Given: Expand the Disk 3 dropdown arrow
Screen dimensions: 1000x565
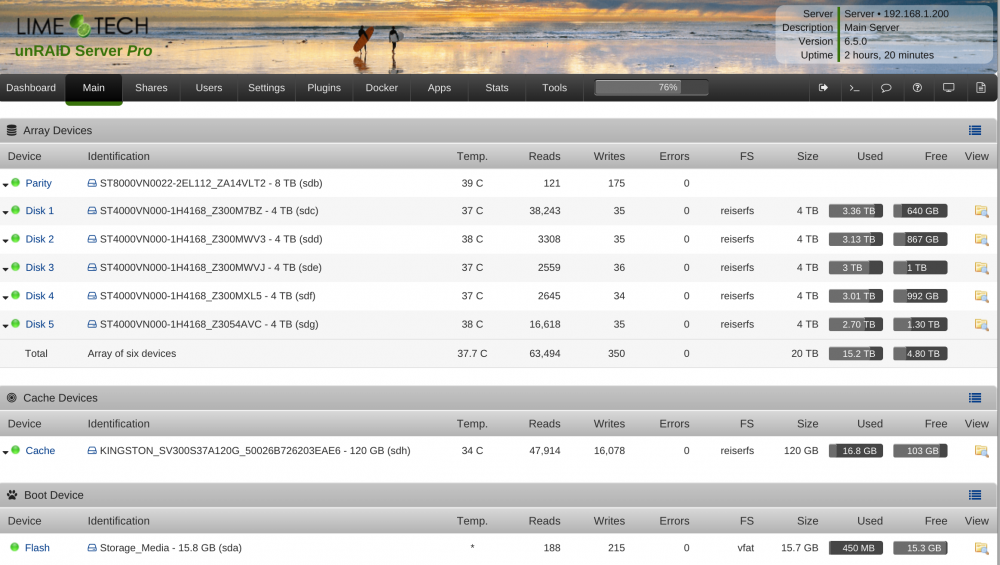Looking at the screenshot, I should click(6, 269).
